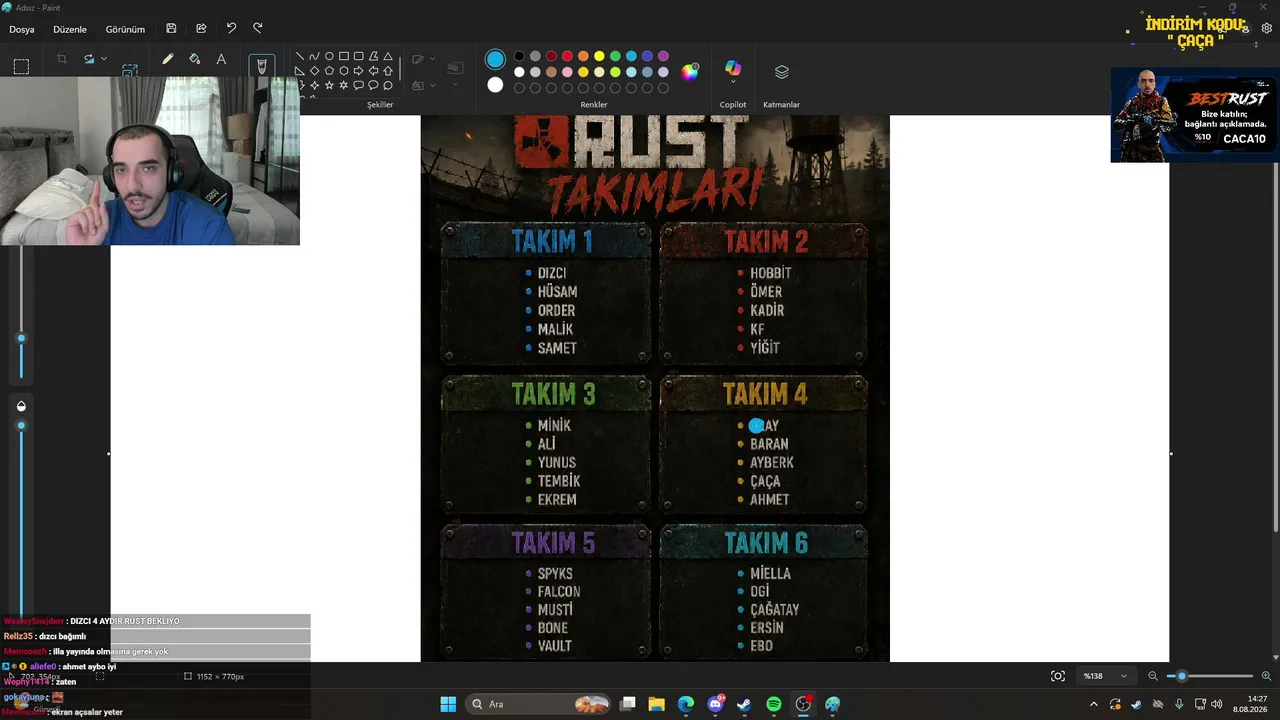
Task: Select the secondary white color circle
Action: click(495, 85)
